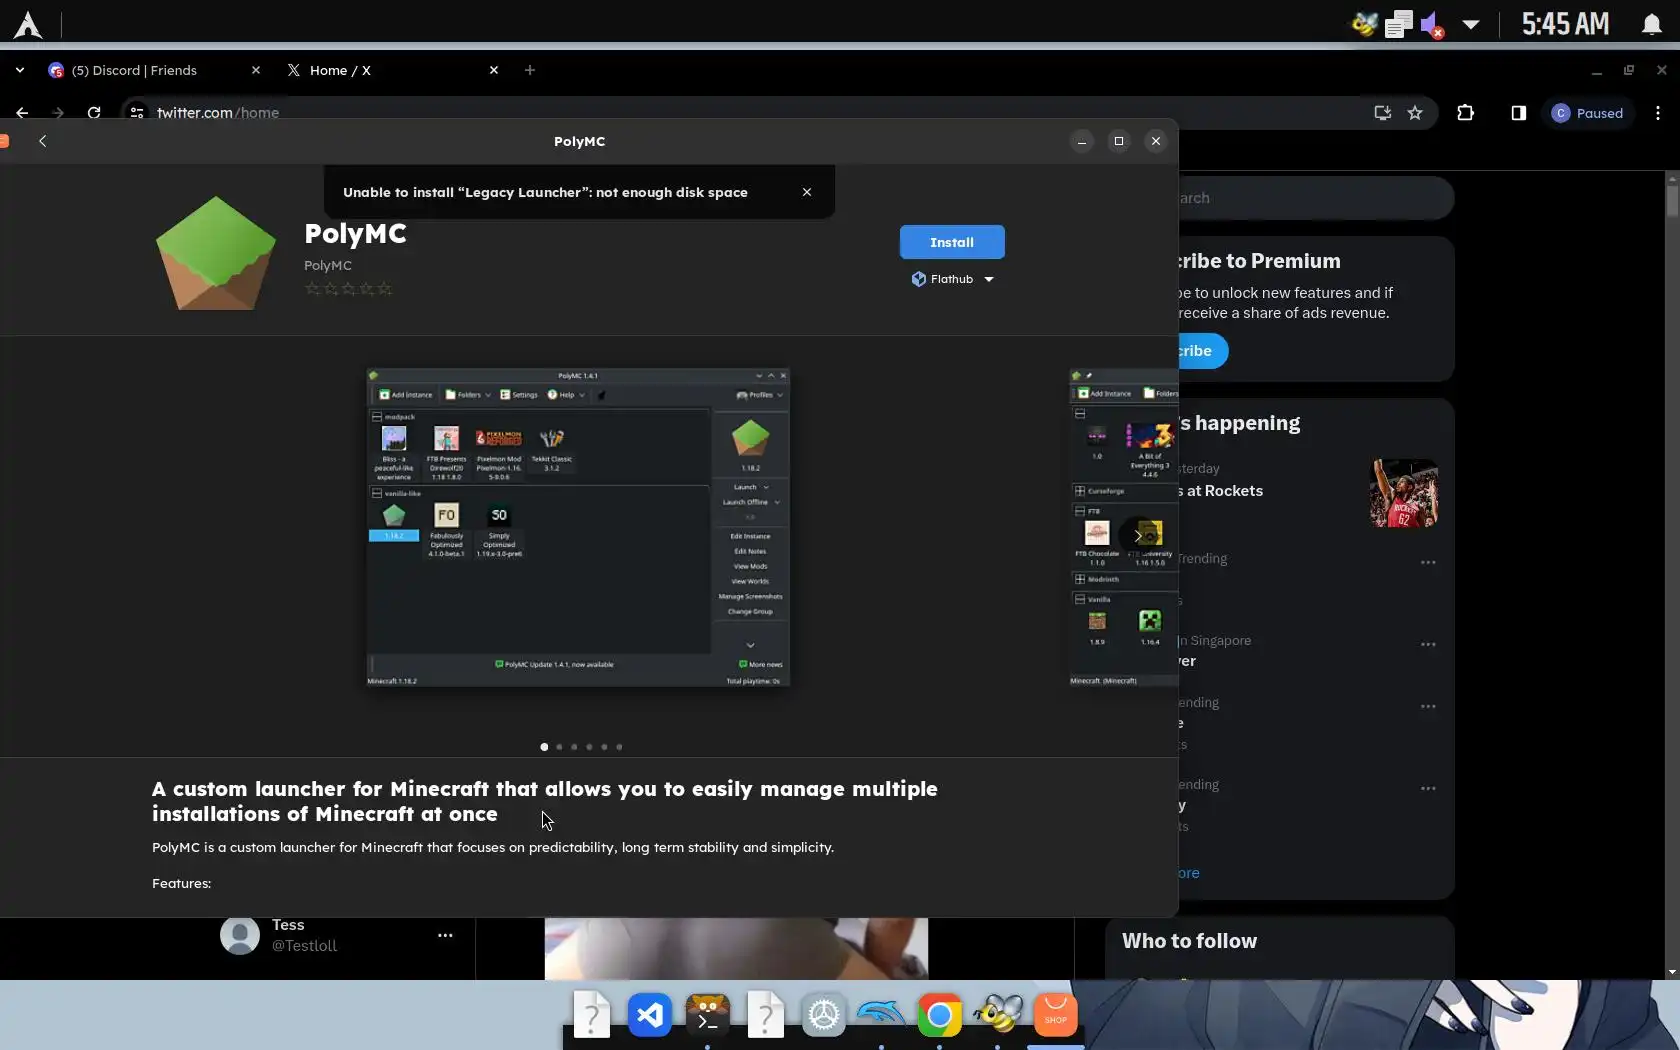Bookmark this page with the star icon
Screen dimensions: 1680x1050
tap(1415, 113)
